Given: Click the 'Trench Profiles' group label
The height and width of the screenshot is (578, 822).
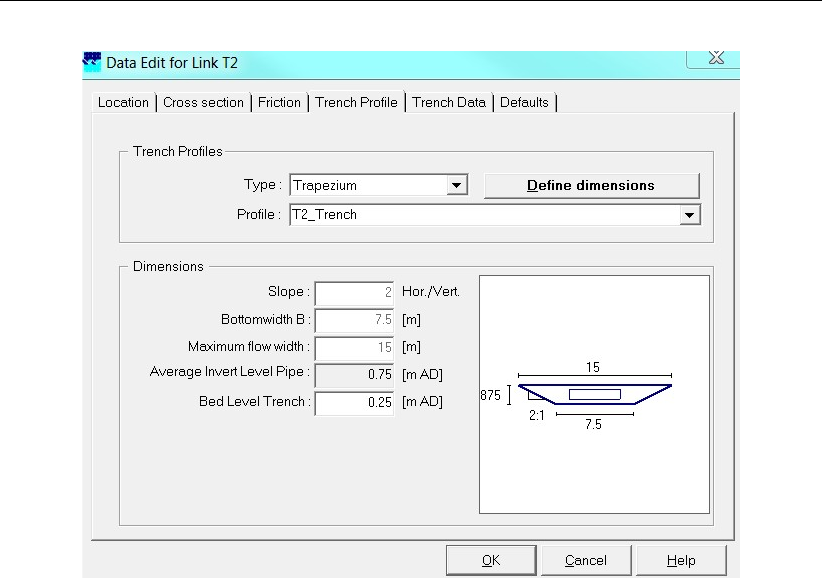Looking at the screenshot, I should (178, 151).
